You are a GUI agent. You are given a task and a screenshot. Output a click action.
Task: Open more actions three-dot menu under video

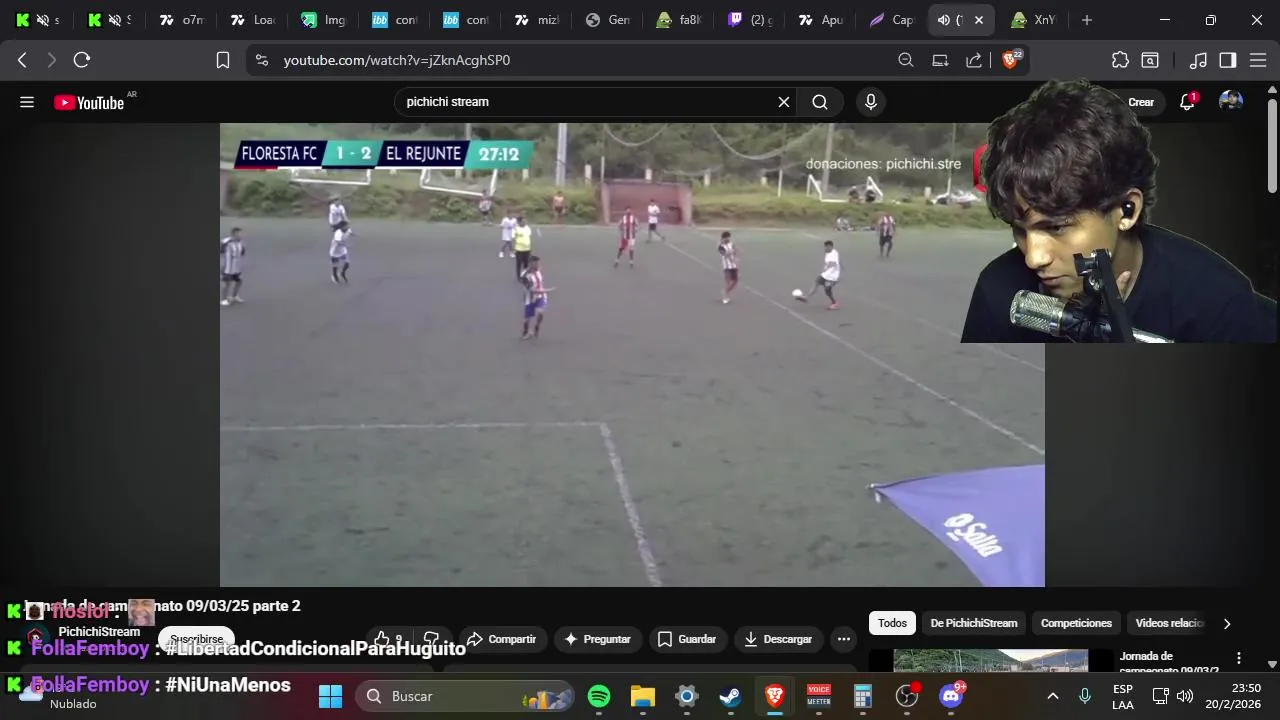click(x=844, y=639)
